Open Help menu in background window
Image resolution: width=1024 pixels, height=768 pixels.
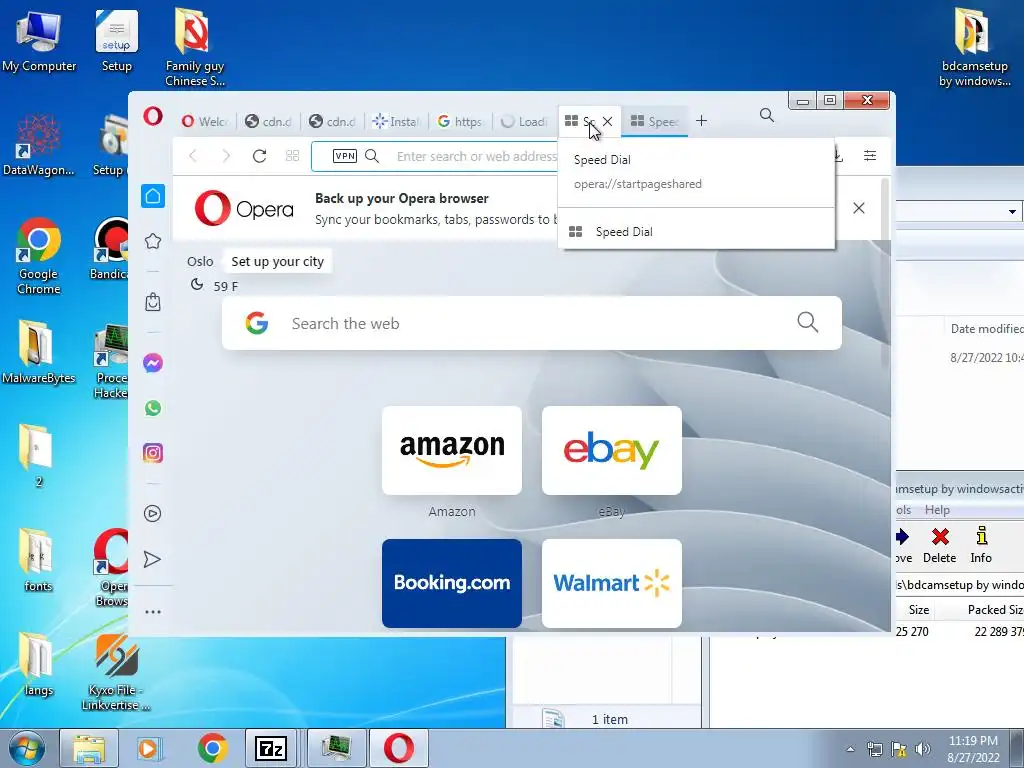pyautogui.click(x=937, y=510)
